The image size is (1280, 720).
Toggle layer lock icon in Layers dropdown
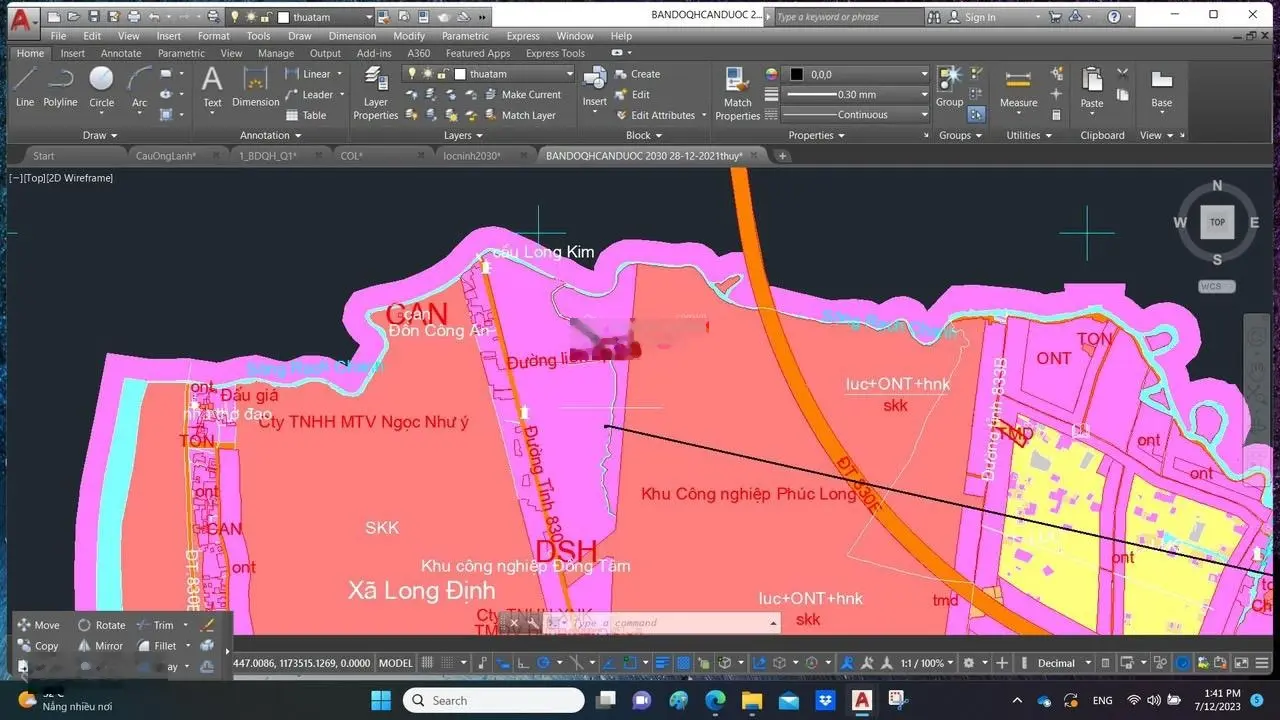[444, 74]
